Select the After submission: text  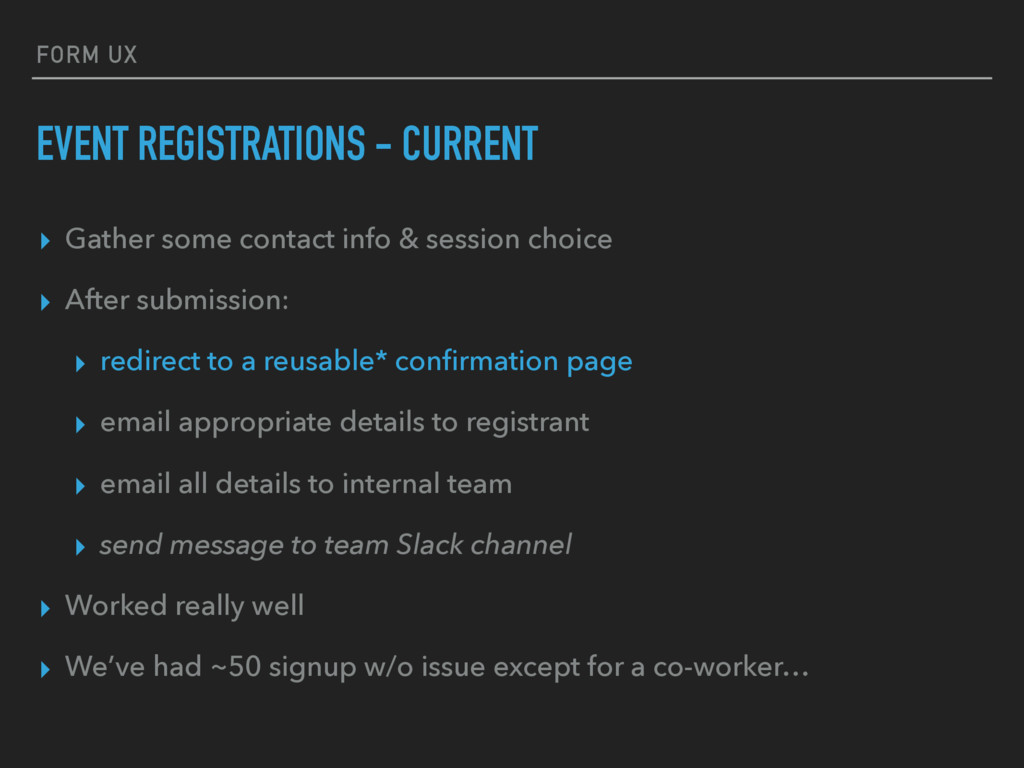pyautogui.click(x=176, y=300)
